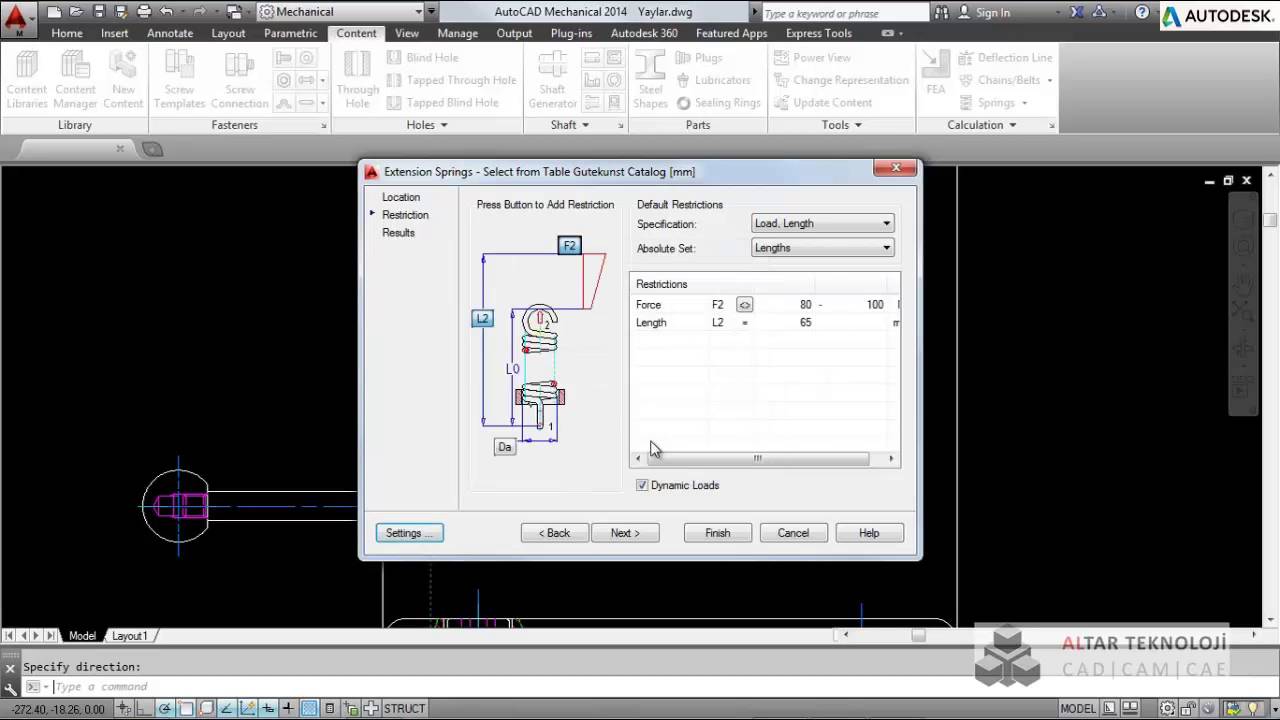Select the Sealing Rings tool
Viewport: 1280px width, 720px height.
point(719,103)
